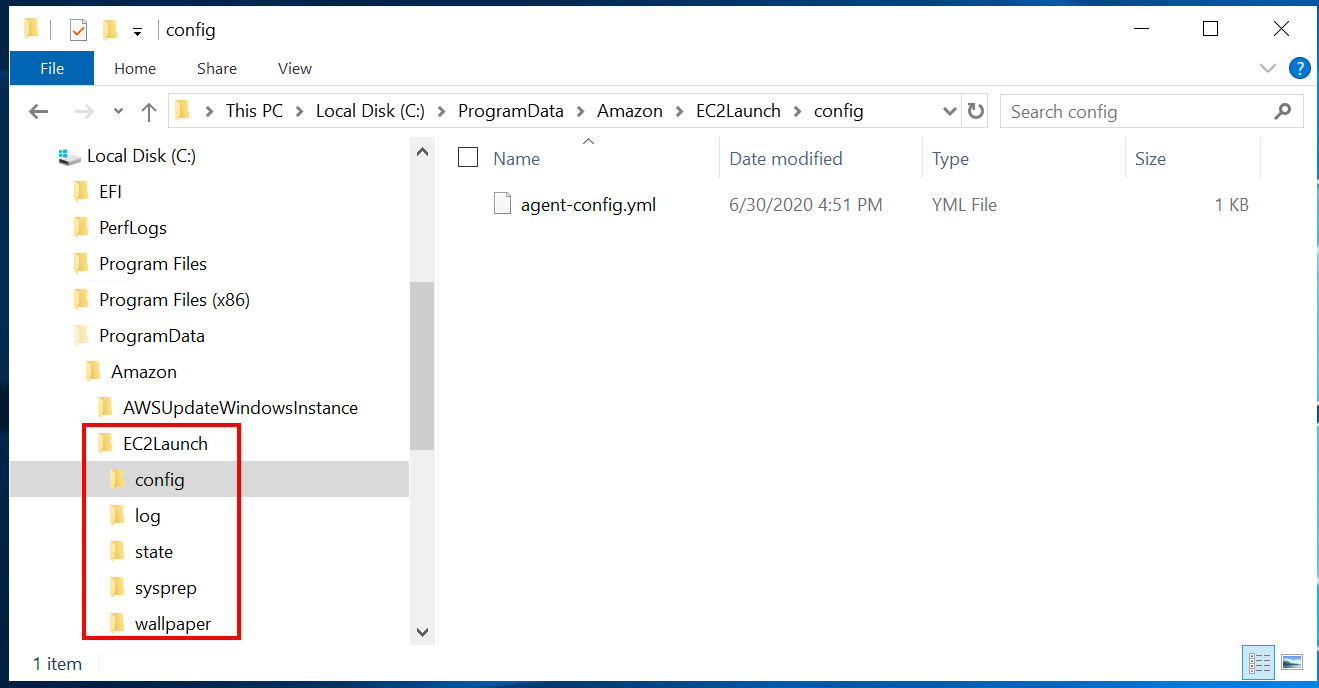Click the Back navigation button
Screen dimensions: 1319x688
[38, 111]
